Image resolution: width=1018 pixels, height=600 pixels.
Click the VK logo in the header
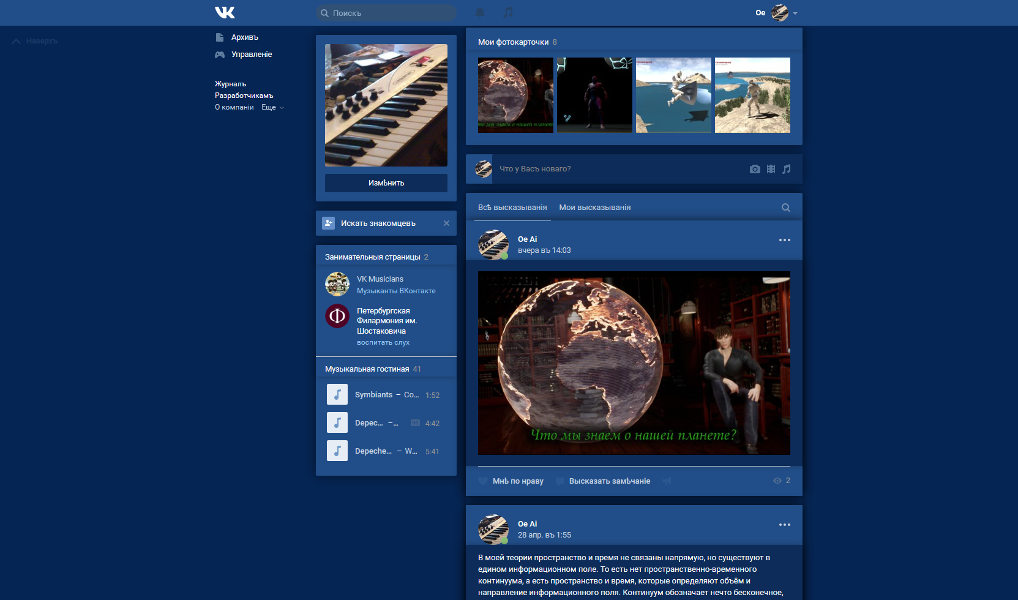226,12
